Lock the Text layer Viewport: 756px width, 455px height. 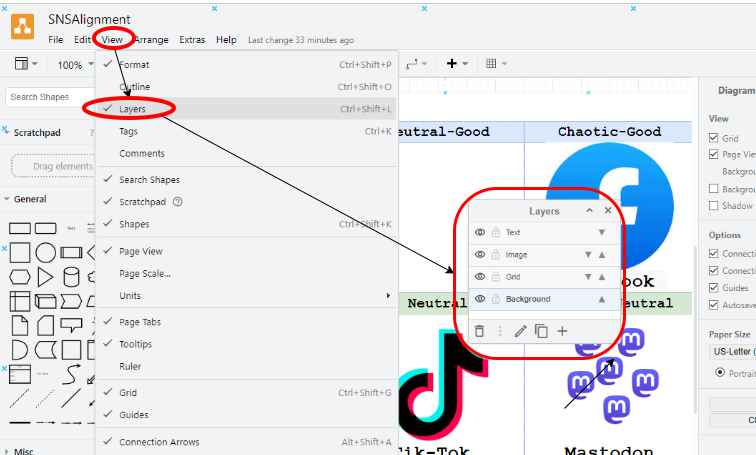tap(496, 232)
